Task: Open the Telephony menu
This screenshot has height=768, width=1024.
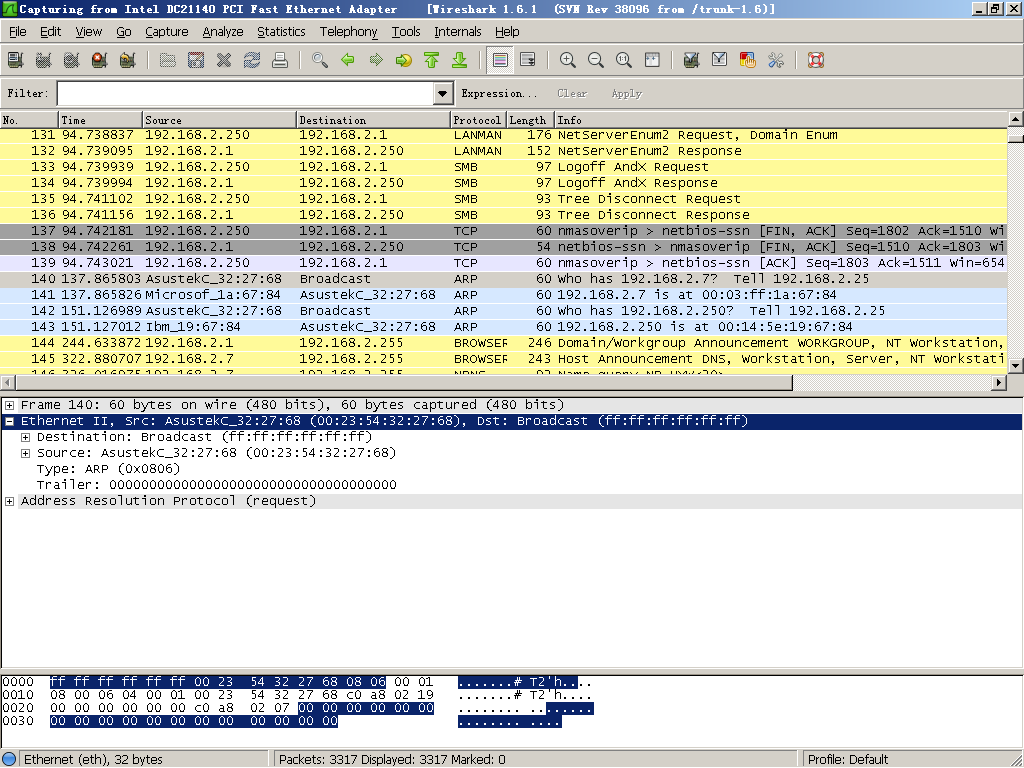Action: (x=348, y=31)
